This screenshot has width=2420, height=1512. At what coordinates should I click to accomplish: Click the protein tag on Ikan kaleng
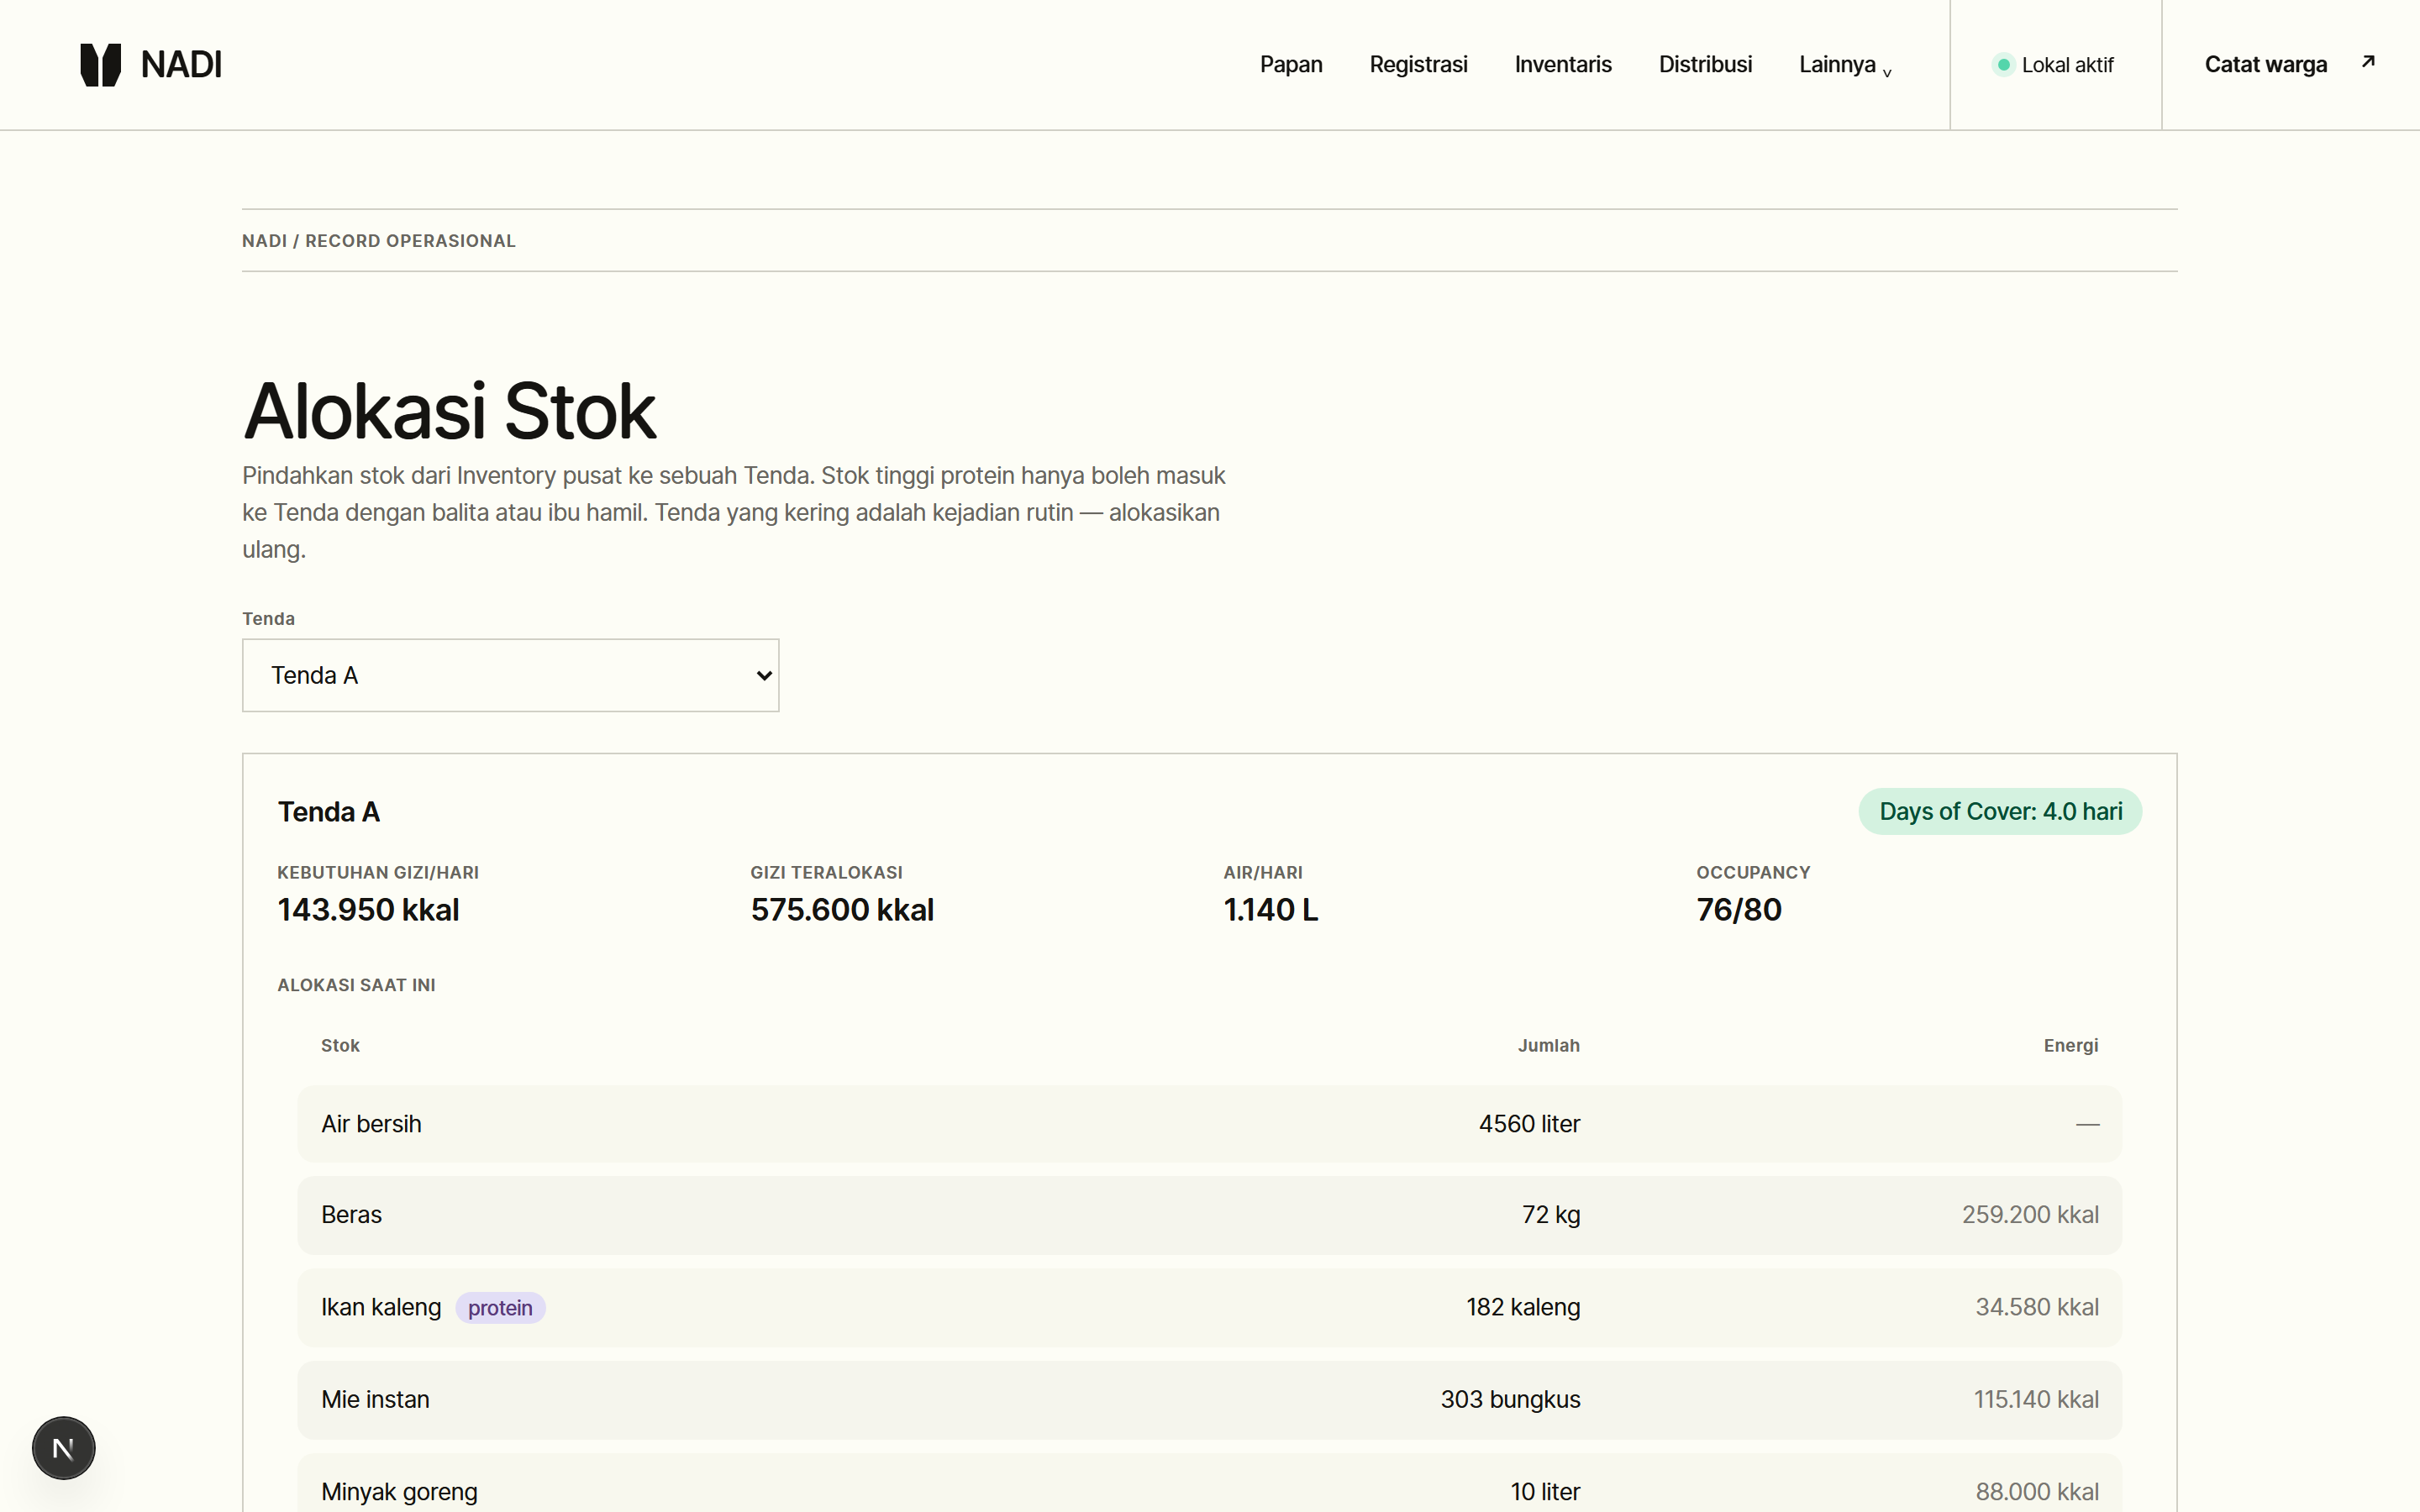500,1307
